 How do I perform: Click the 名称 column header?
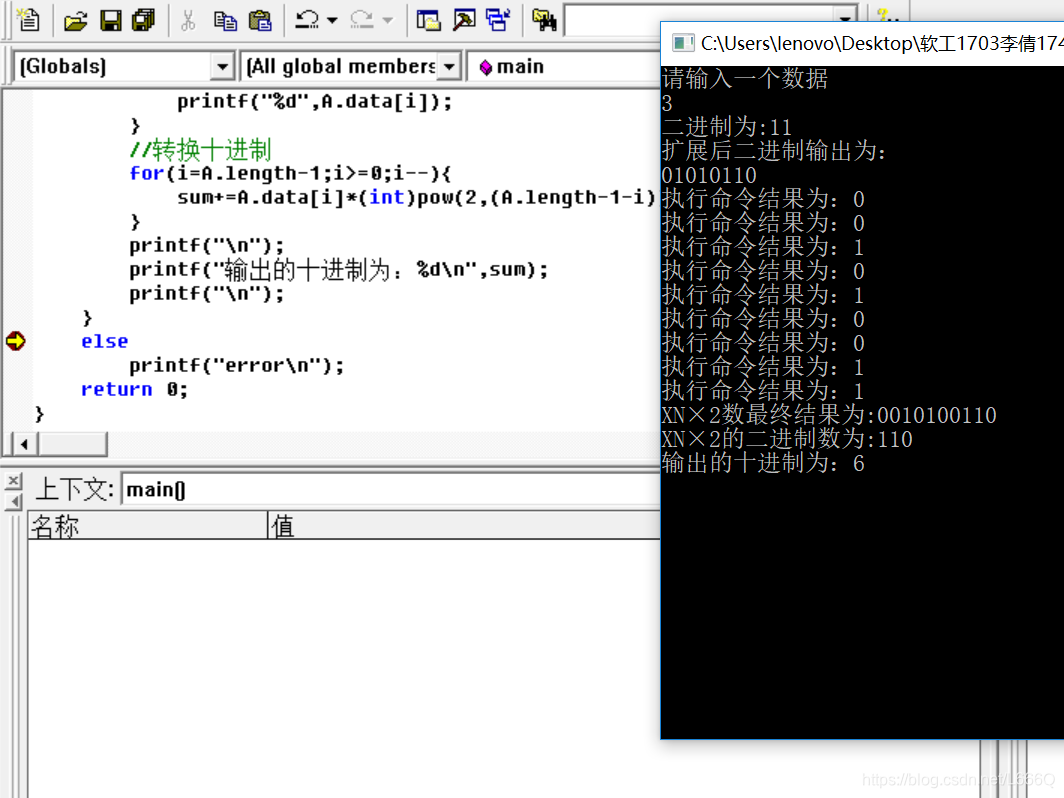tap(147, 526)
